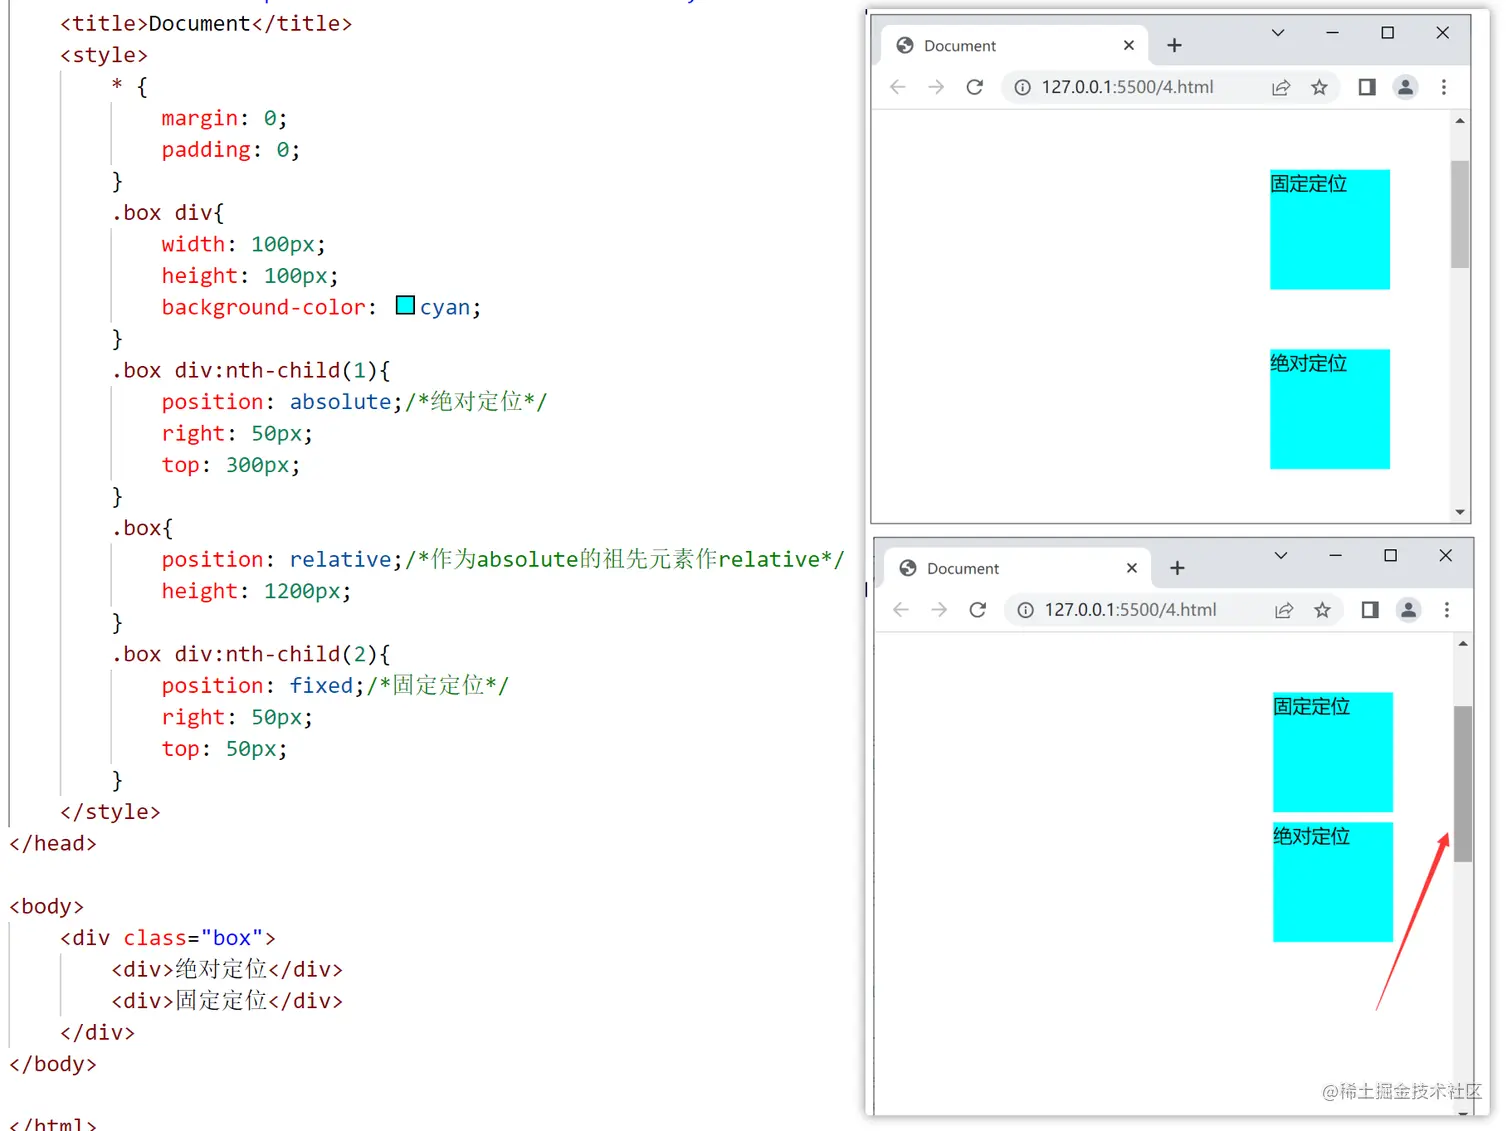Click the '<div class="box">' code line
1512x1131 pixels.
pos(167,938)
